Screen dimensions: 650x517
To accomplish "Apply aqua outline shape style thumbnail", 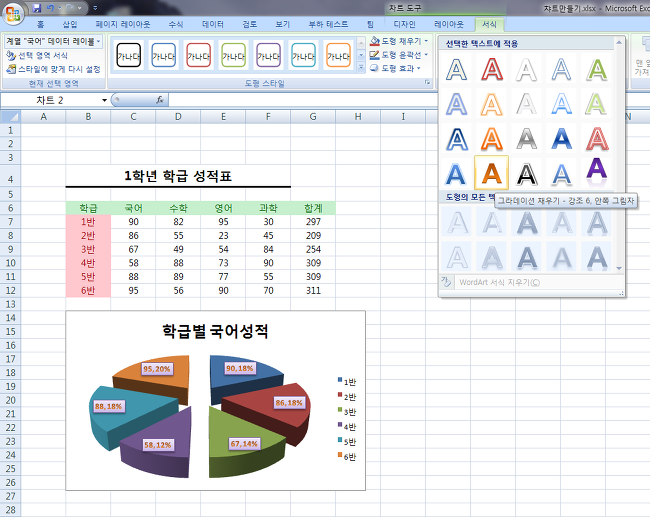I will pos(303,56).
